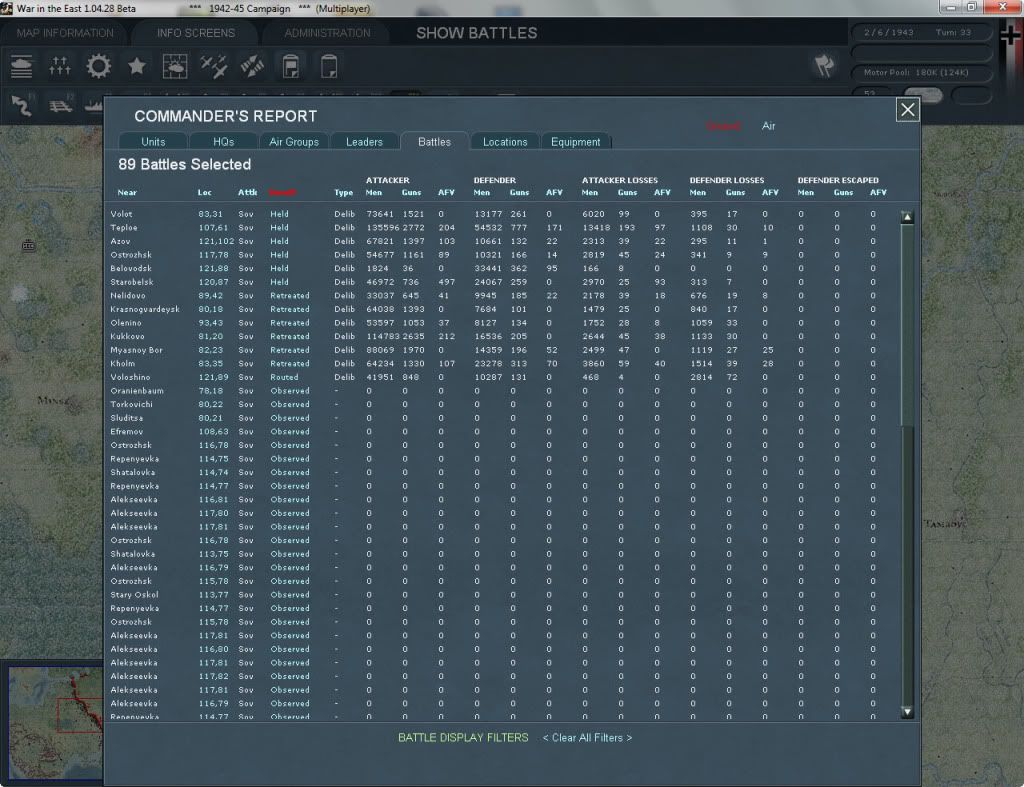Viewport: 1024px width, 787px height.
Task: Select the naval transport ship icon
Action: (94, 104)
